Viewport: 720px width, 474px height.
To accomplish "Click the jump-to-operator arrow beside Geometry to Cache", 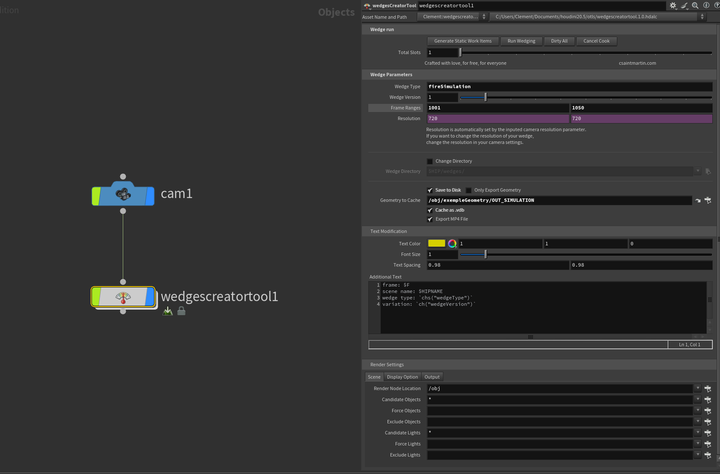I will tap(698, 200).
